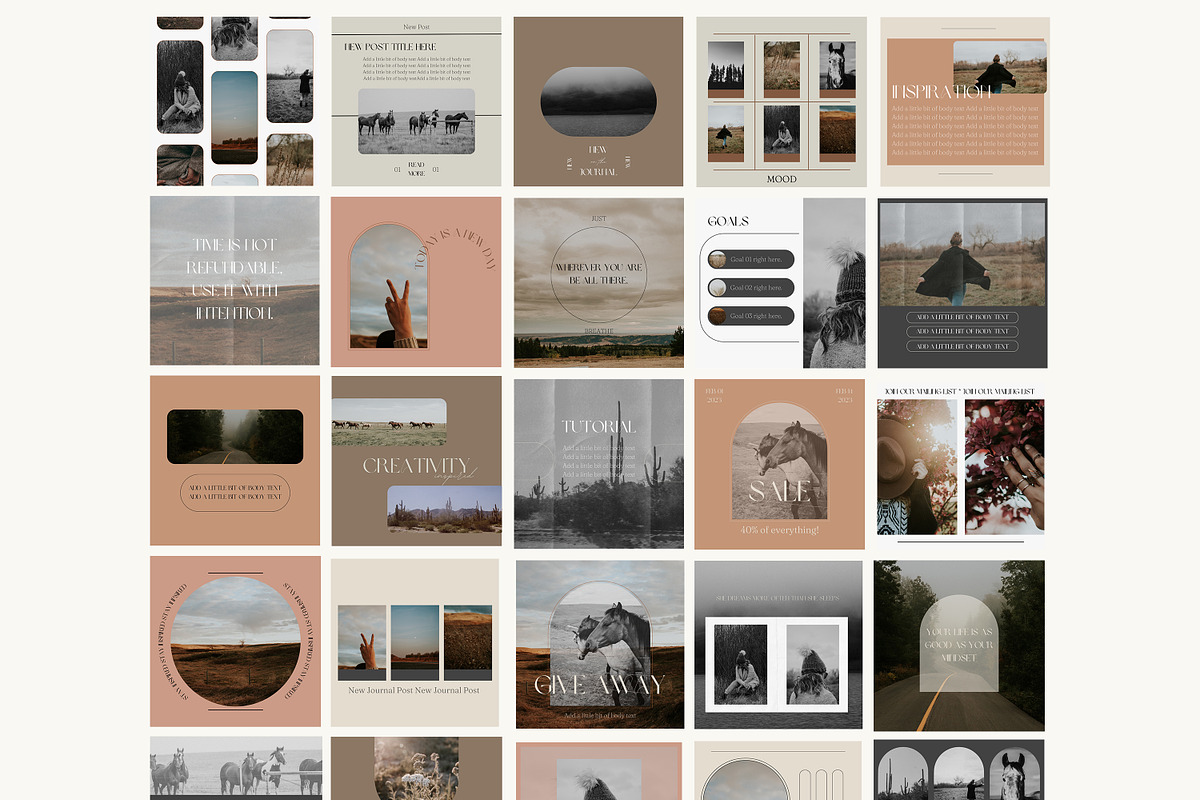Open the 'Stay inspired' circular landscape template
Image resolution: width=1200 pixels, height=800 pixels.
(235, 641)
